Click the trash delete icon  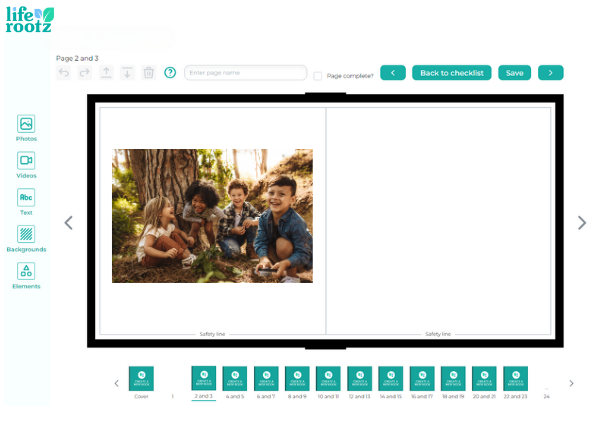point(148,72)
